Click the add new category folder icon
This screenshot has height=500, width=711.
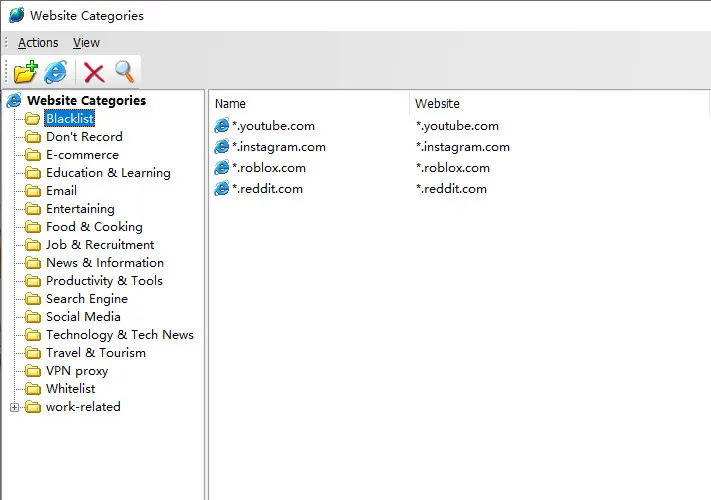25,72
